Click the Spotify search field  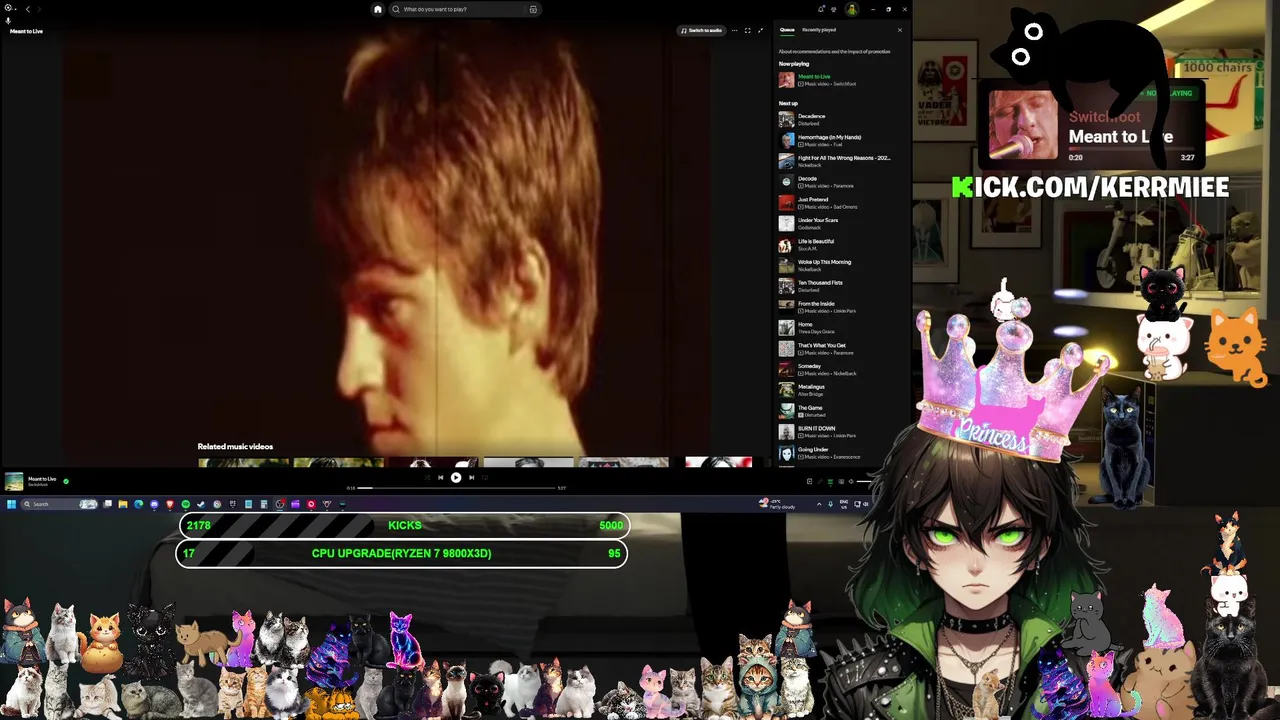pos(465,9)
